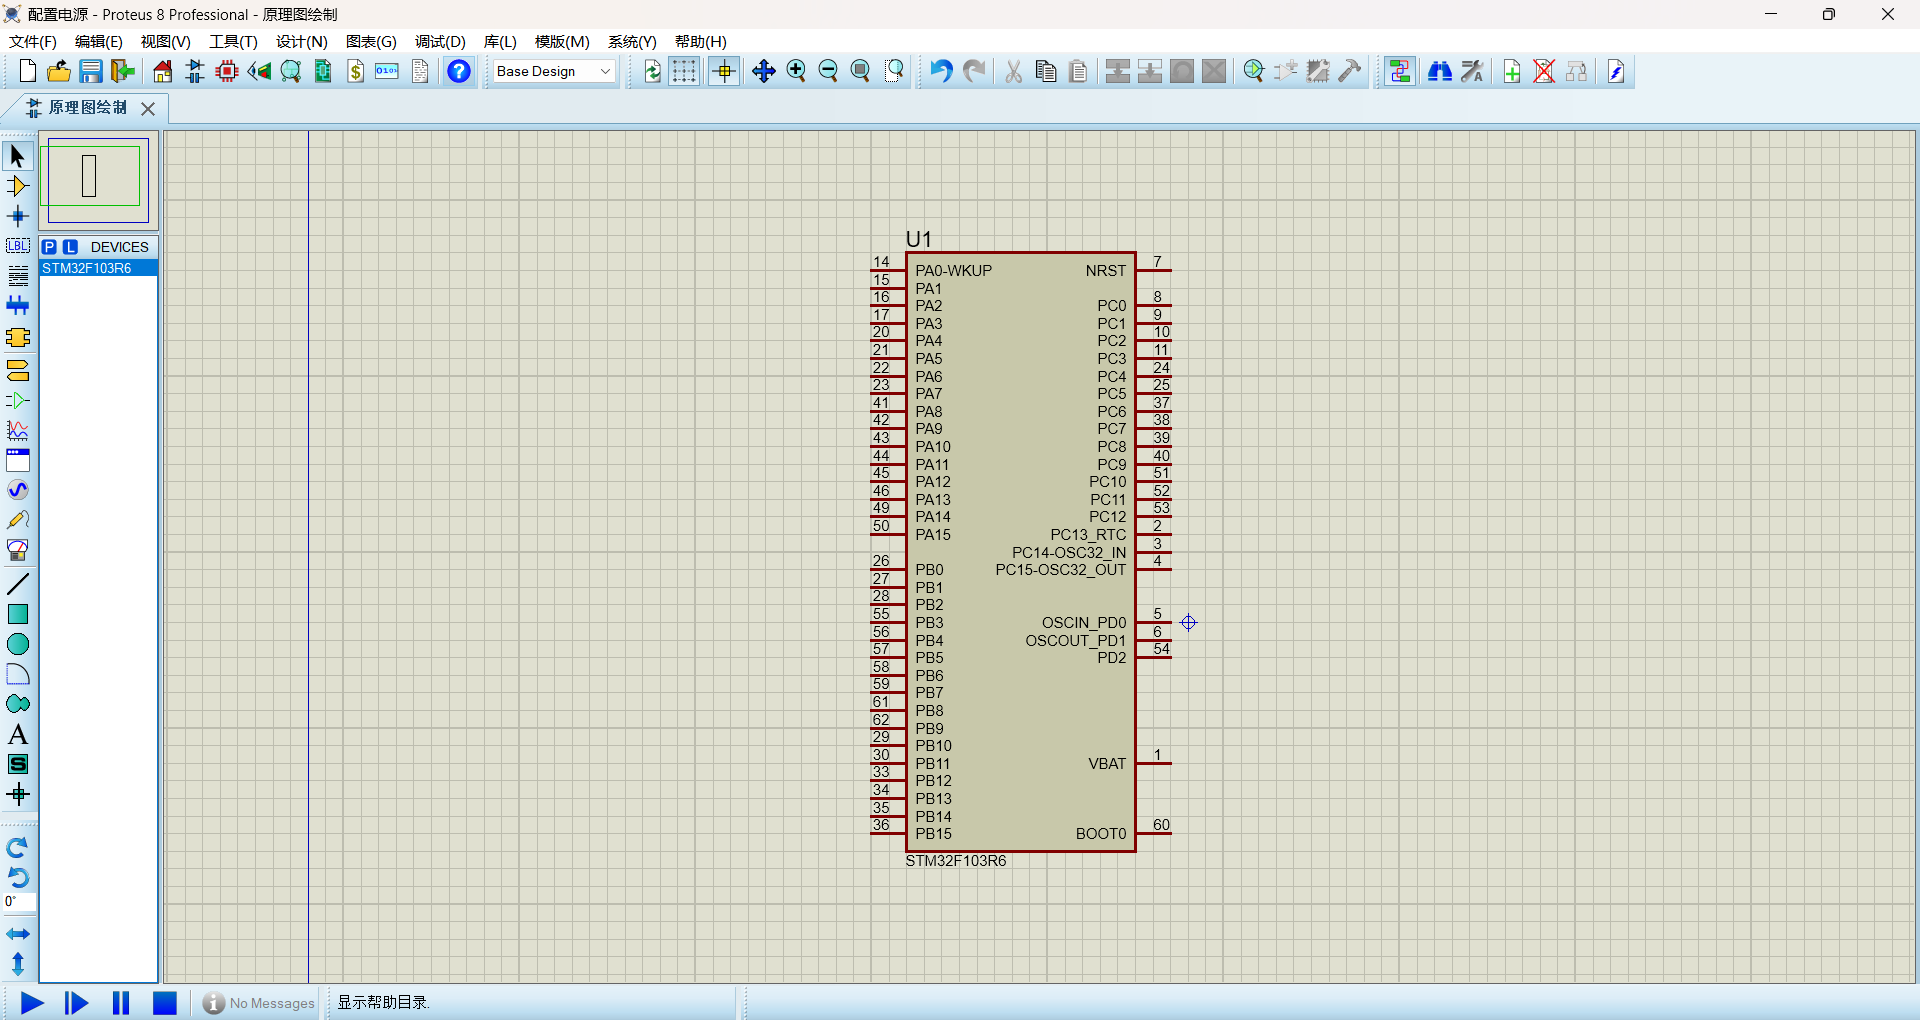Viewport: 1920px width, 1020px height.
Task: Open the Base Design variant dropdown
Action: tap(553, 71)
